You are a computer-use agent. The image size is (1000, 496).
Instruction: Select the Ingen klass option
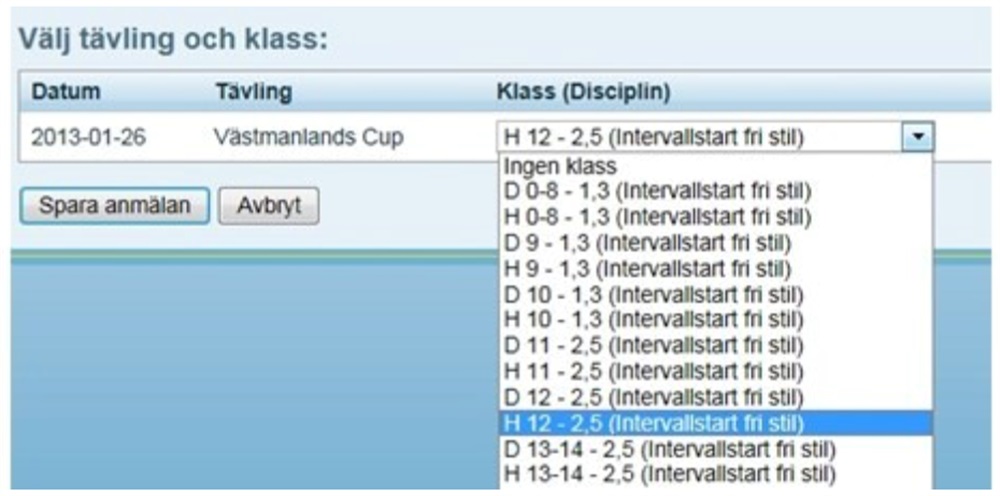pos(716,166)
